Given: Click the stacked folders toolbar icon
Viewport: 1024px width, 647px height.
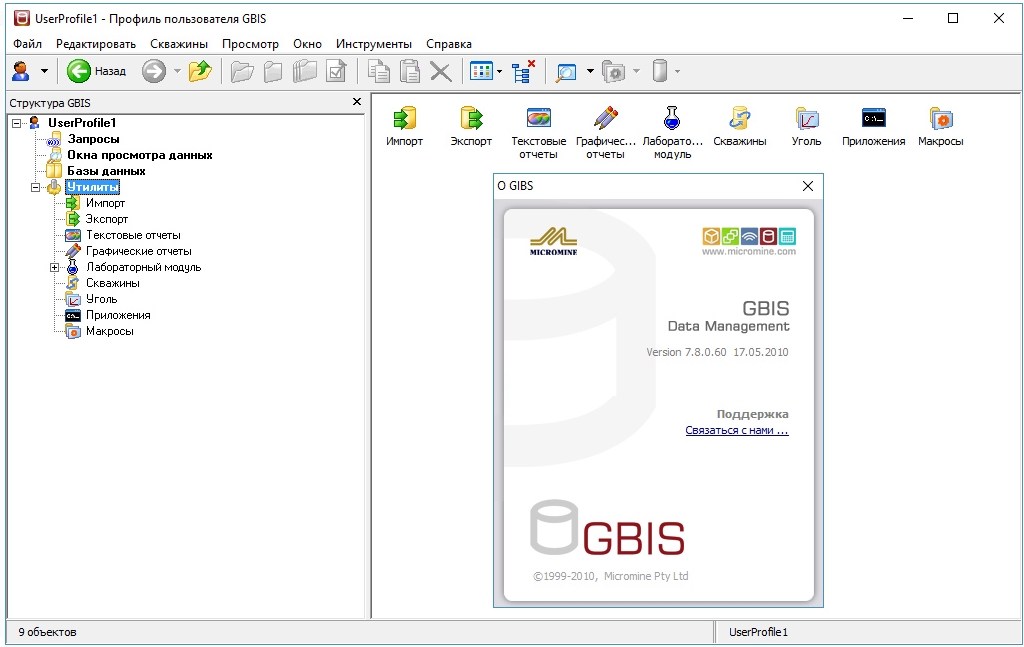Looking at the screenshot, I should [304, 71].
